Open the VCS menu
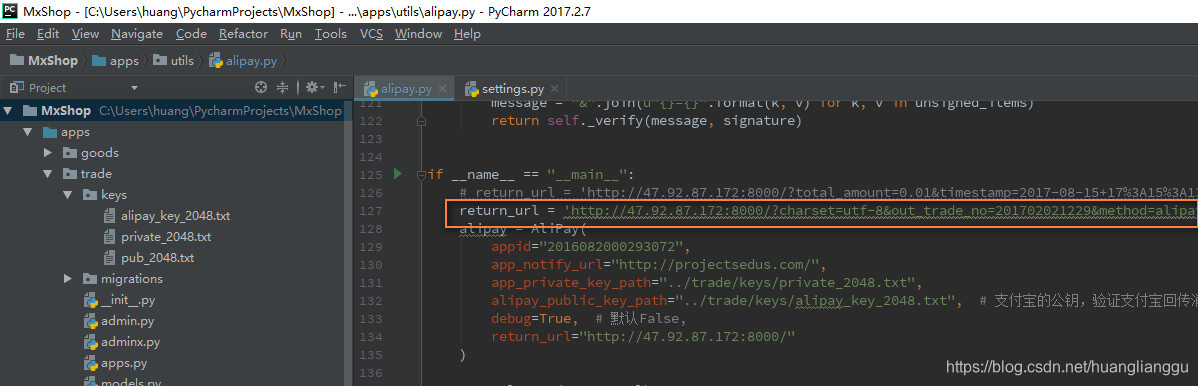The image size is (1198, 386). pyautogui.click(x=371, y=34)
